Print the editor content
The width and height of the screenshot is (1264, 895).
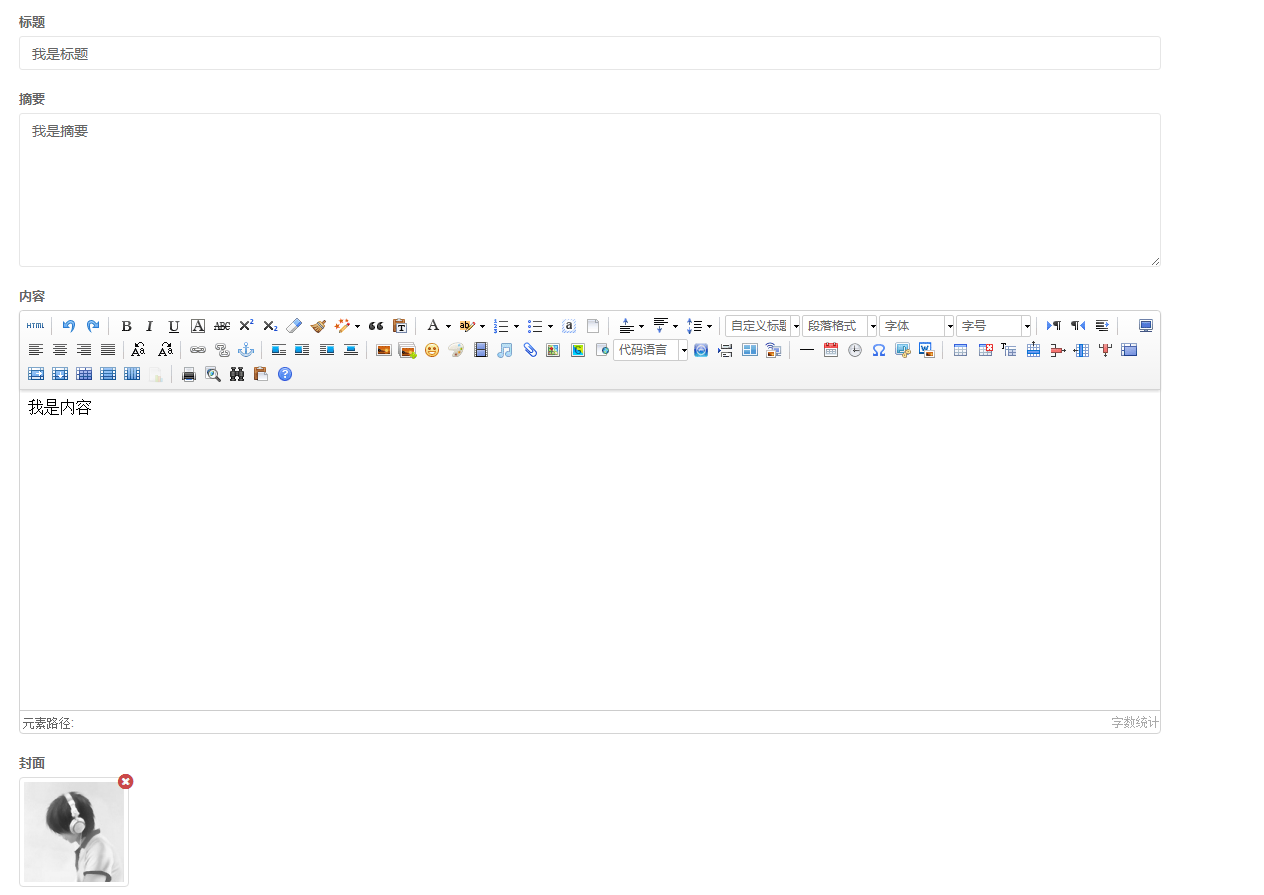(189, 374)
